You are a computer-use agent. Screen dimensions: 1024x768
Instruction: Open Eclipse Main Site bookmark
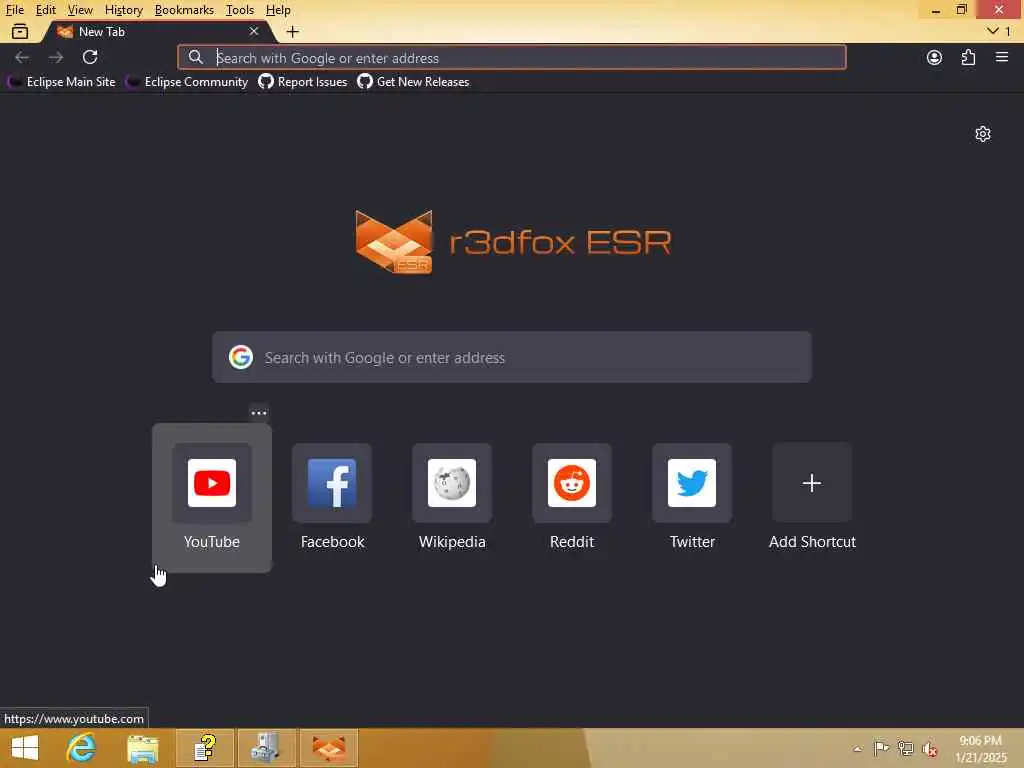[62, 82]
